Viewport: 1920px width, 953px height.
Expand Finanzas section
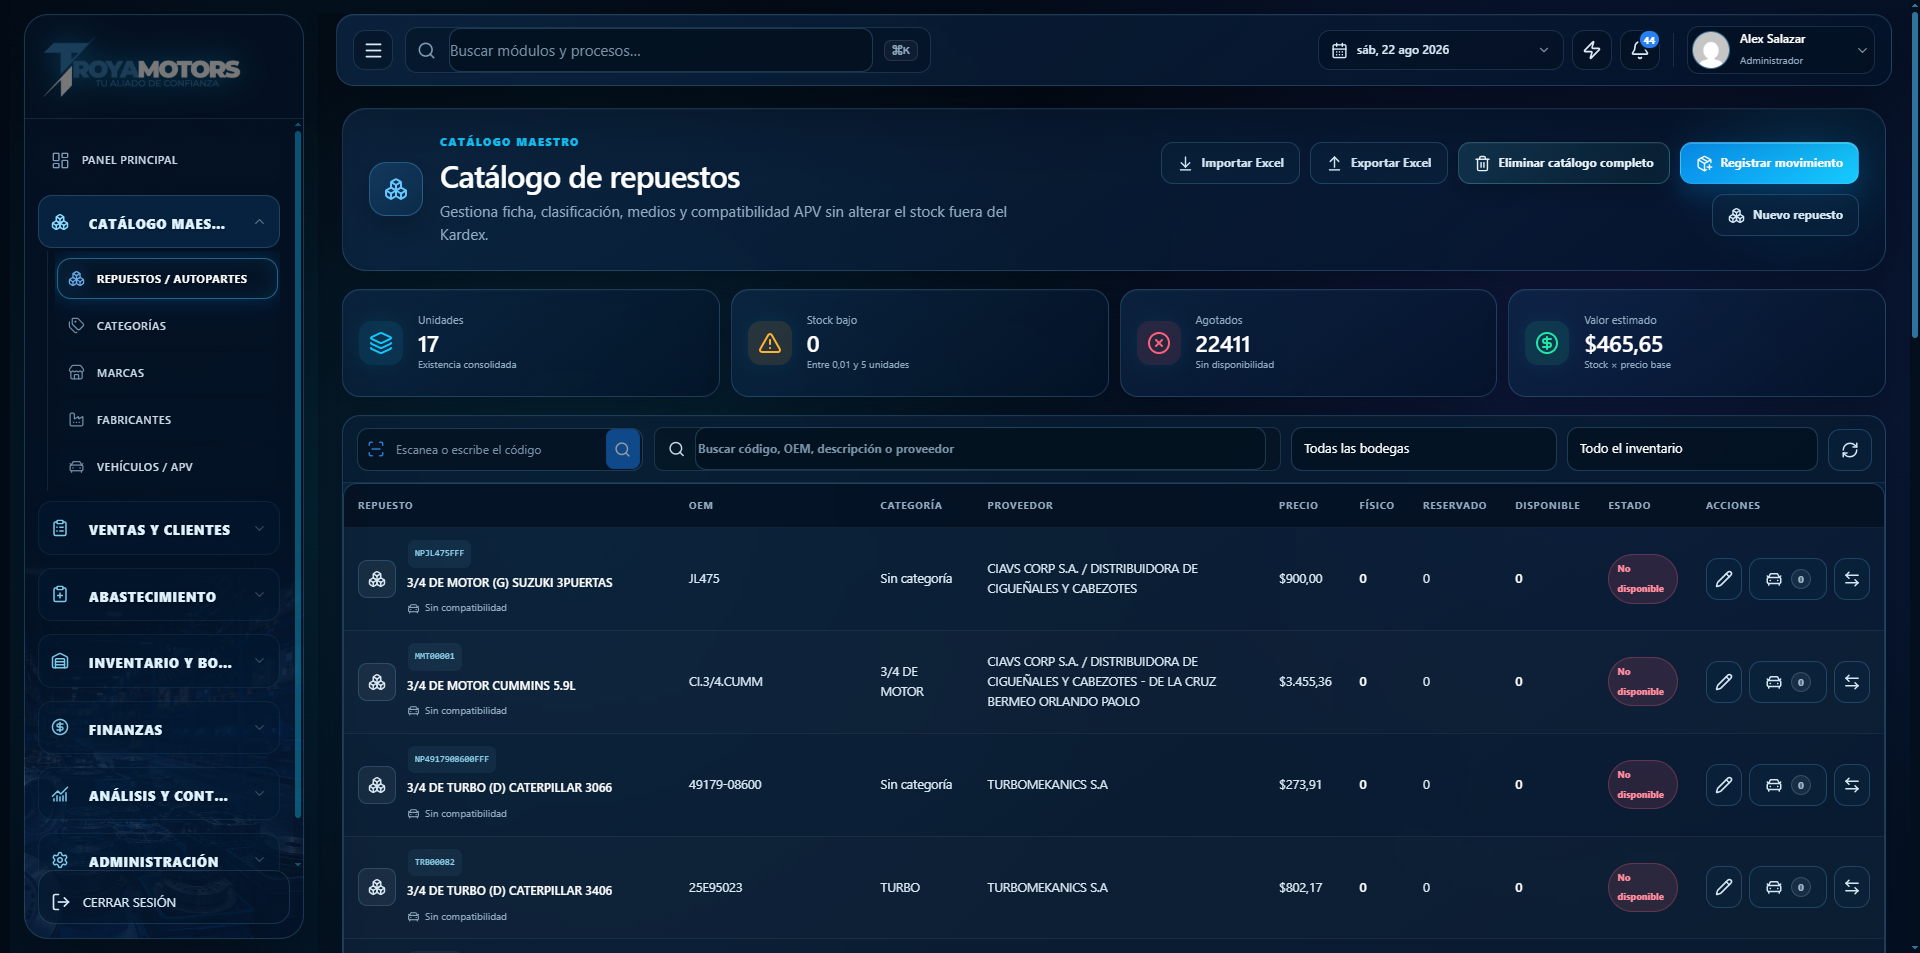[159, 728]
